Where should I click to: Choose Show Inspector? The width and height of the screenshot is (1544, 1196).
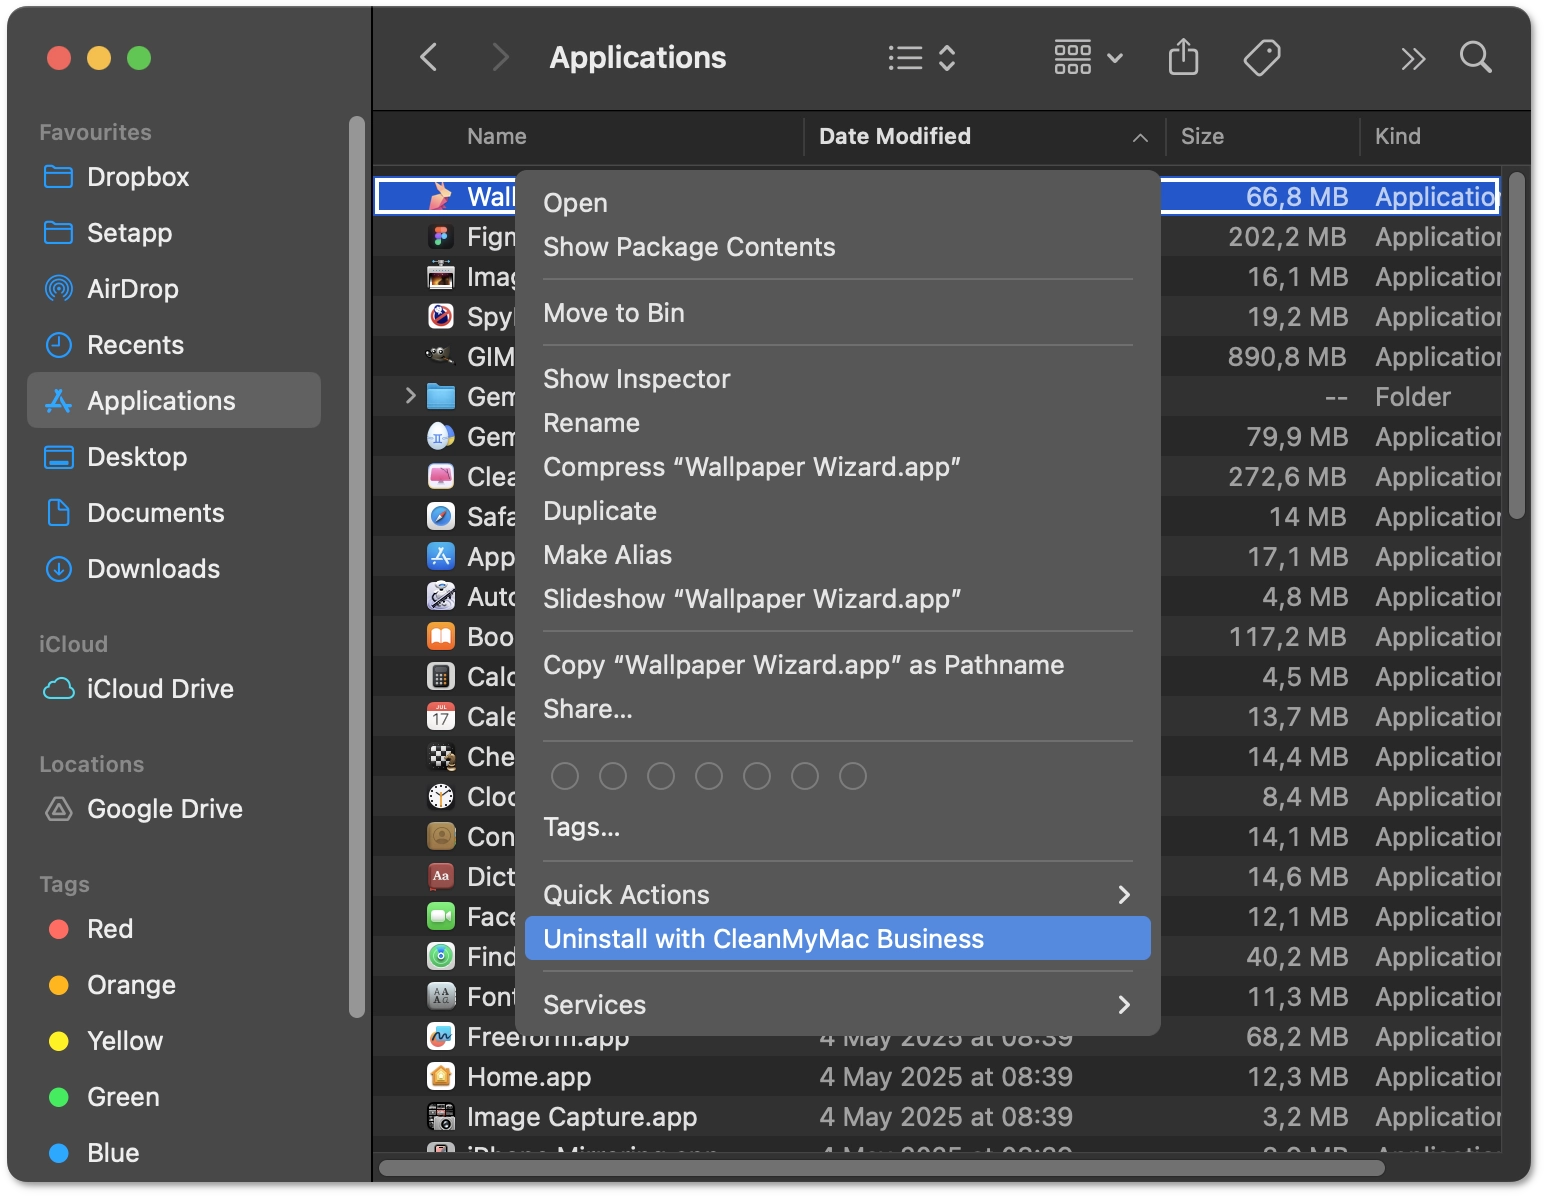[837, 379]
